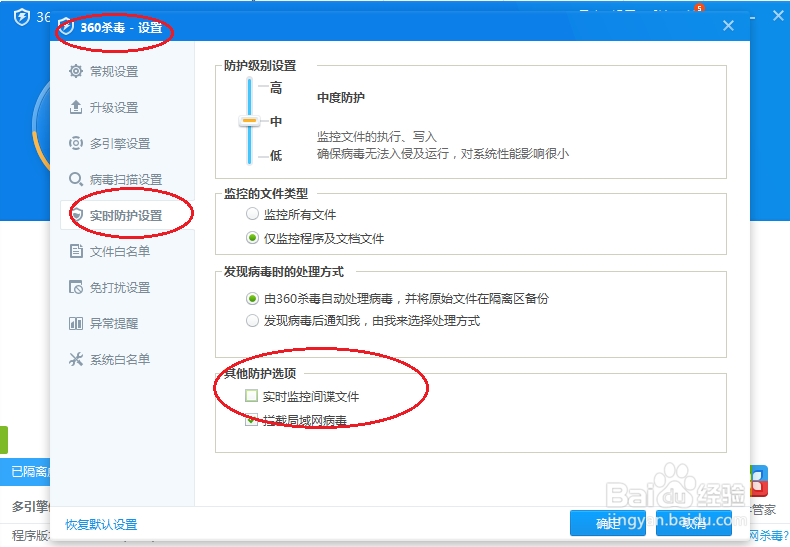
Task: Click the 中 level label
Action: coord(276,121)
